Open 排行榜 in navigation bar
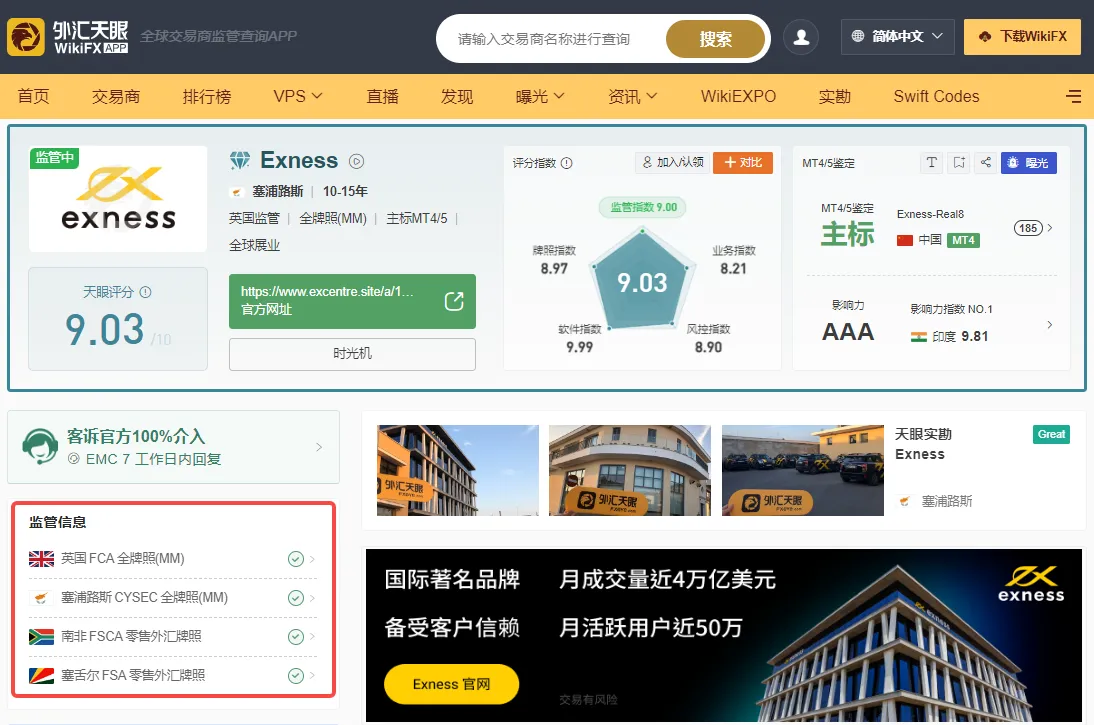The width and height of the screenshot is (1094, 725). (207, 96)
